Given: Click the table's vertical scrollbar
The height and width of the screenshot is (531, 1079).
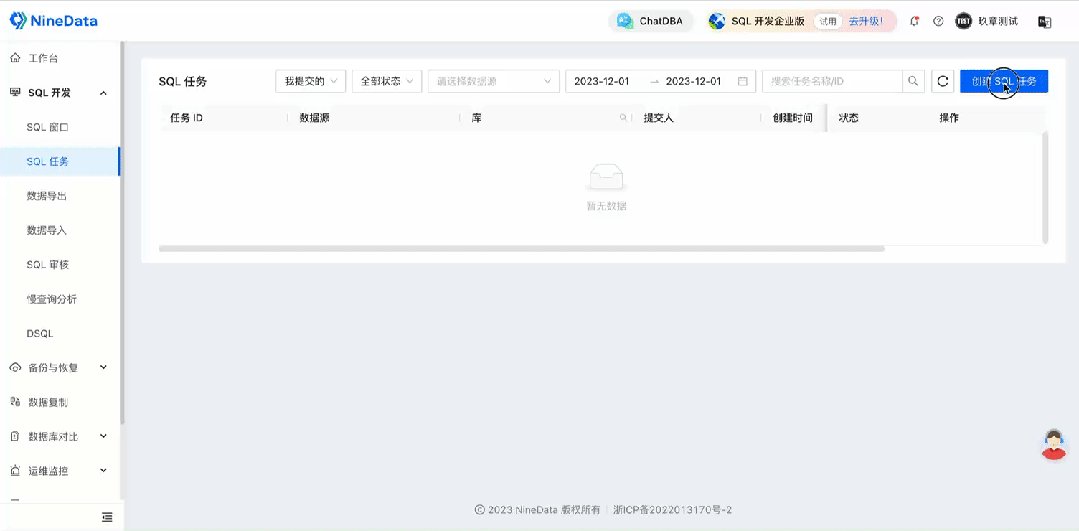Looking at the screenshot, I should pos(1045,187).
